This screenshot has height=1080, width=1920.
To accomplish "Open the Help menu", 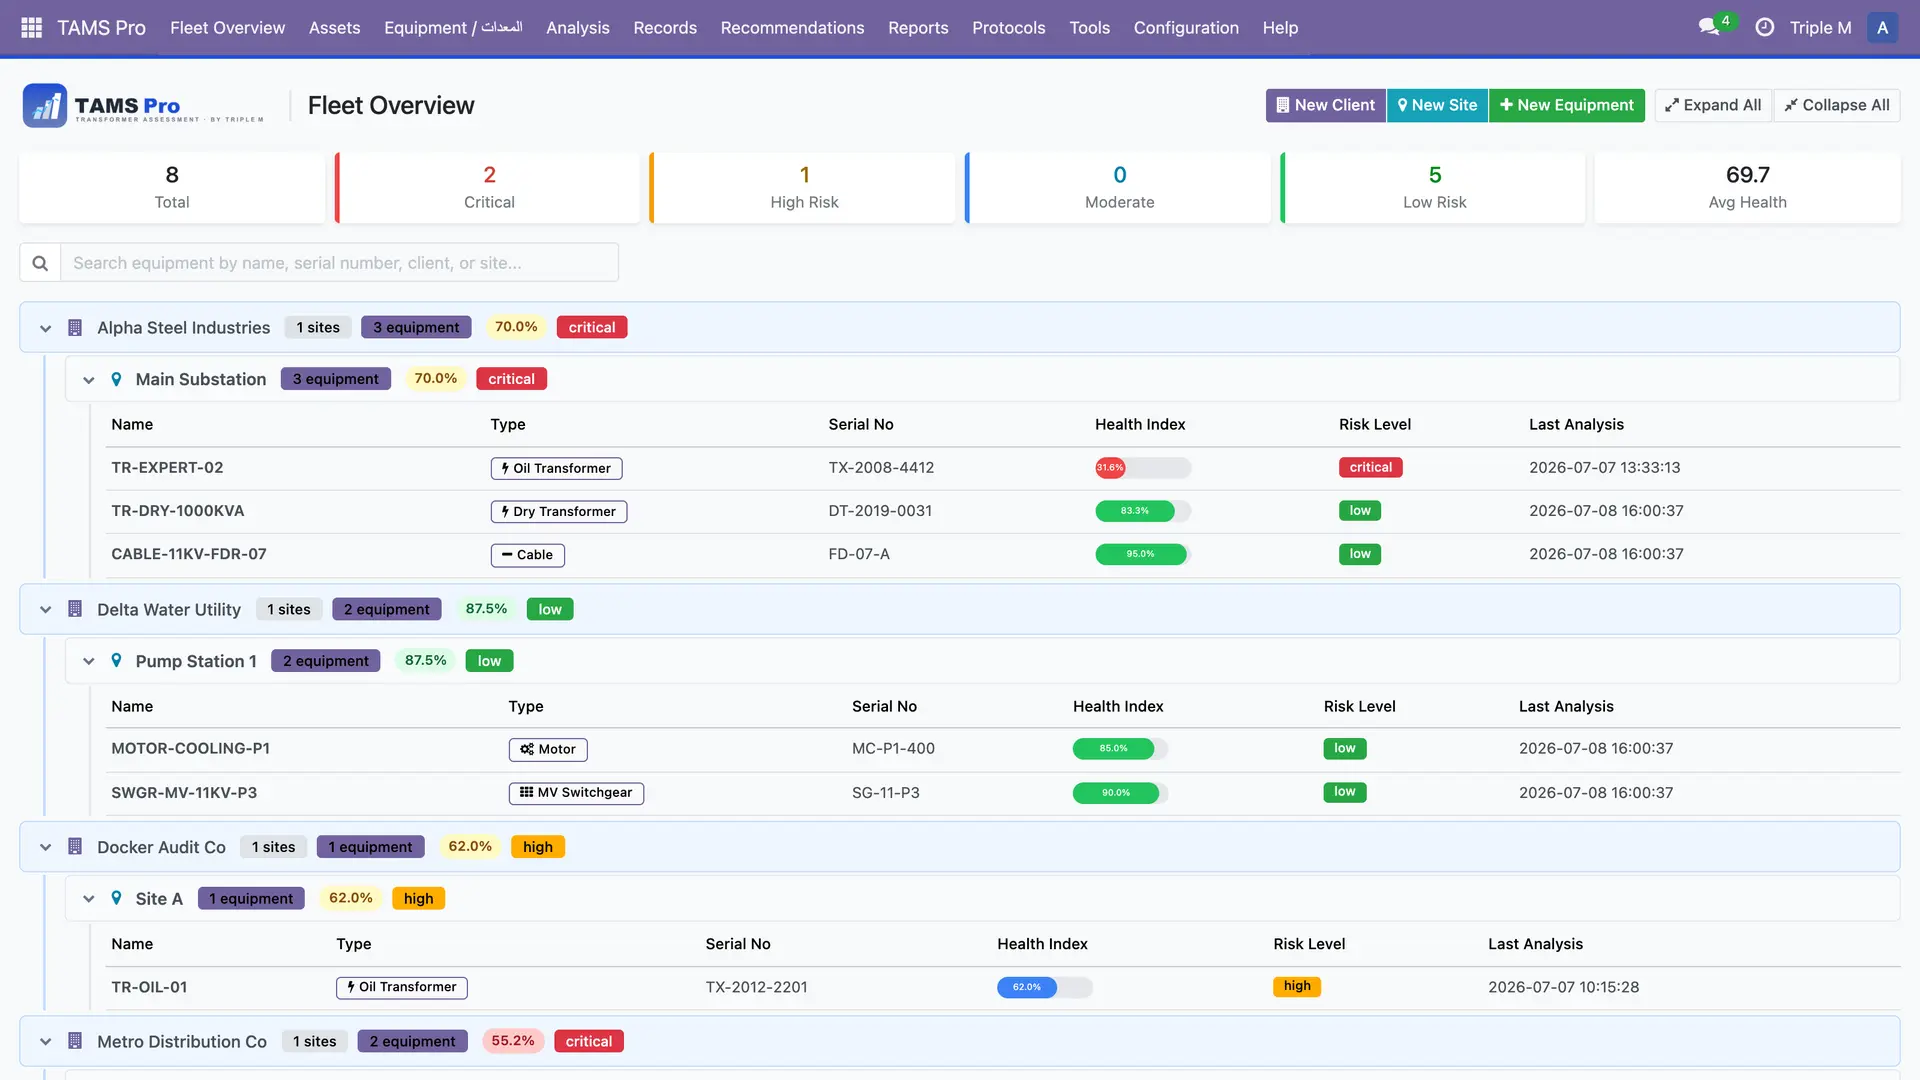I will pyautogui.click(x=1280, y=28).
